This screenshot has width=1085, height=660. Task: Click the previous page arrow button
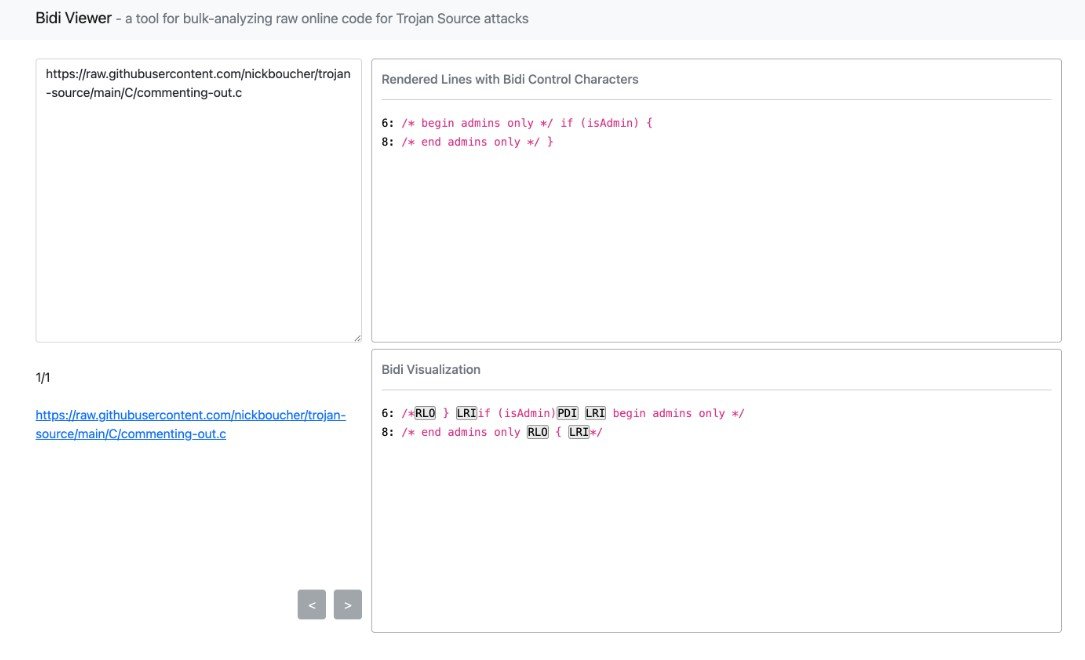[311, 604]
